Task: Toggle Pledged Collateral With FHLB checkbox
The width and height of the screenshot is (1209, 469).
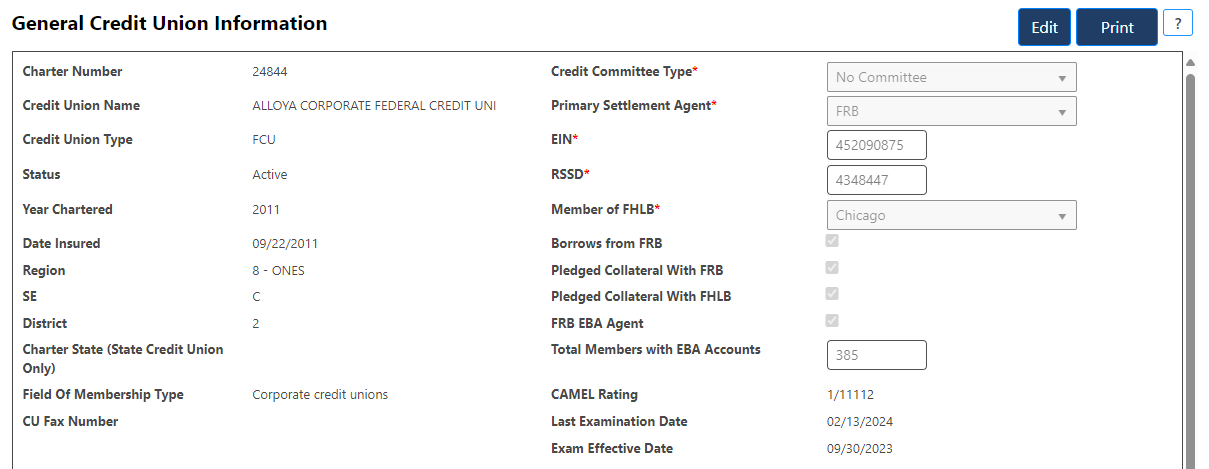Action: pos(832,294)
